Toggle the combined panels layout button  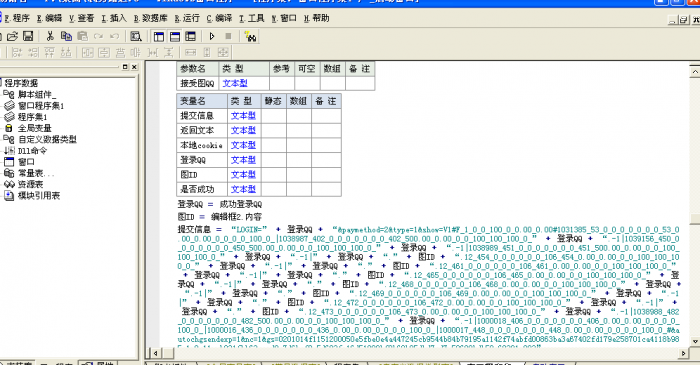tap(191, 37)
